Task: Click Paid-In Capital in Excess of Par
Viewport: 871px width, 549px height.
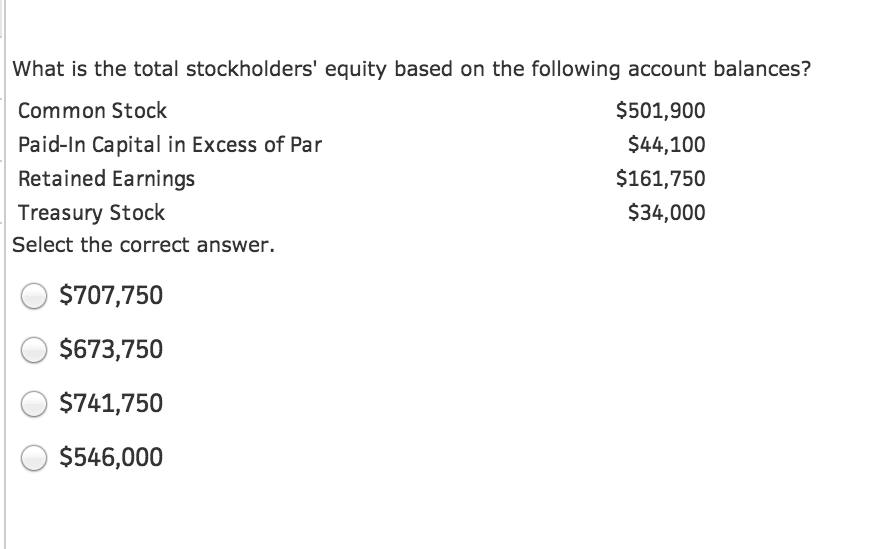Action: click(x=170, y=145)
